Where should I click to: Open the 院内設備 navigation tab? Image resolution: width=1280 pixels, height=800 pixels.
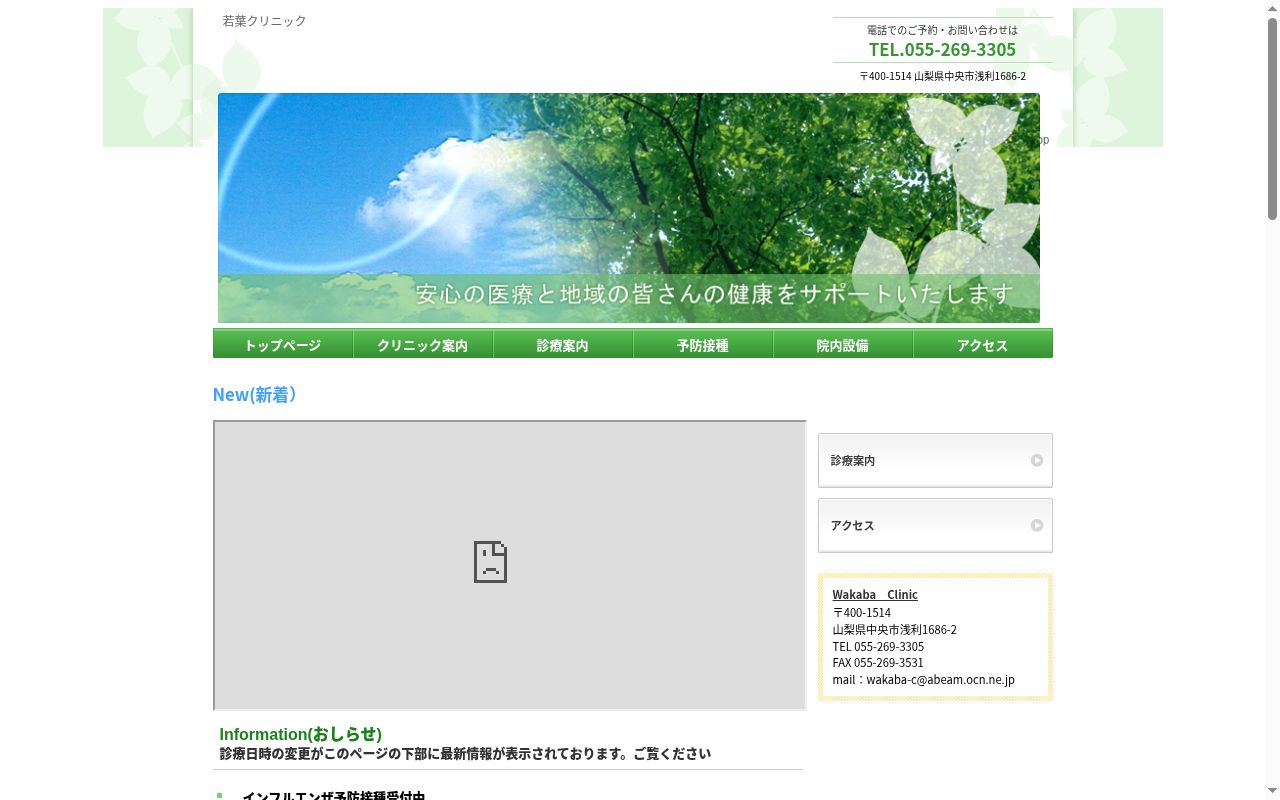click(843, 344)
